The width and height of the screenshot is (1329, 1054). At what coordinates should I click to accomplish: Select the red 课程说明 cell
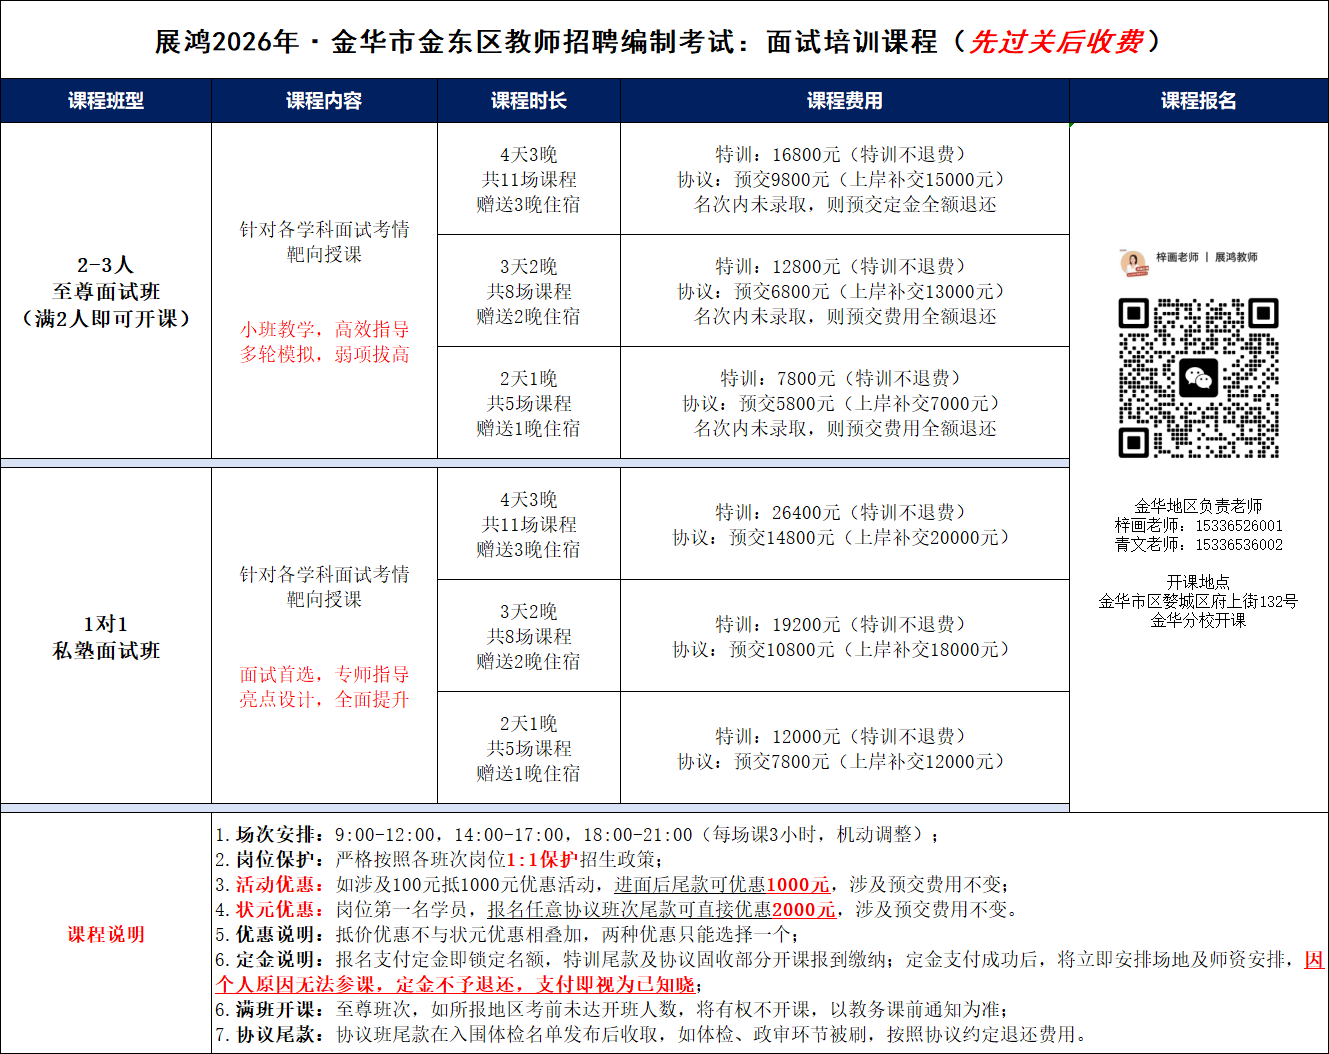click(x=106, y=934)
